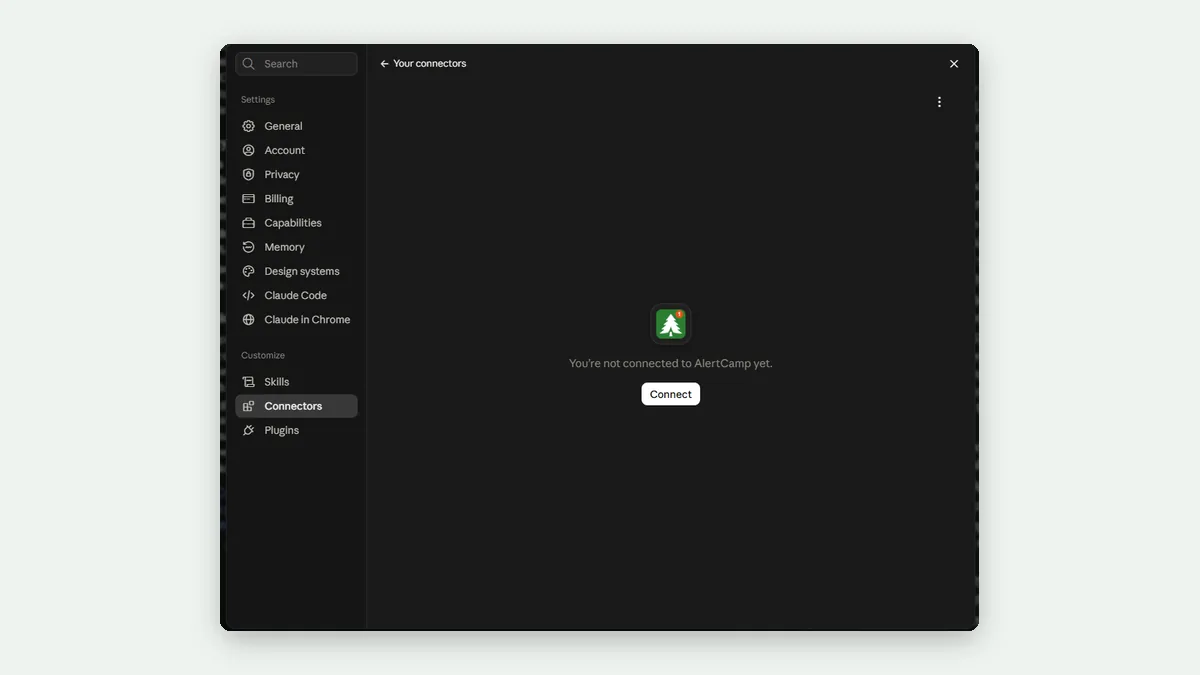Viewport: 1200px width, 675px height.
Task: Go to Claude Code settings
Action: coord(296,295)
